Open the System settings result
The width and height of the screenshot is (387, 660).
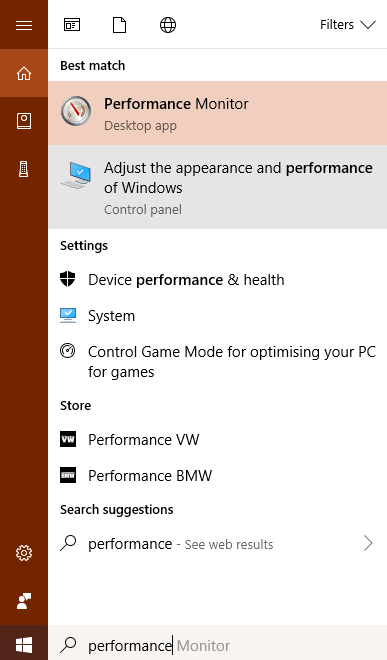point(218,316)
